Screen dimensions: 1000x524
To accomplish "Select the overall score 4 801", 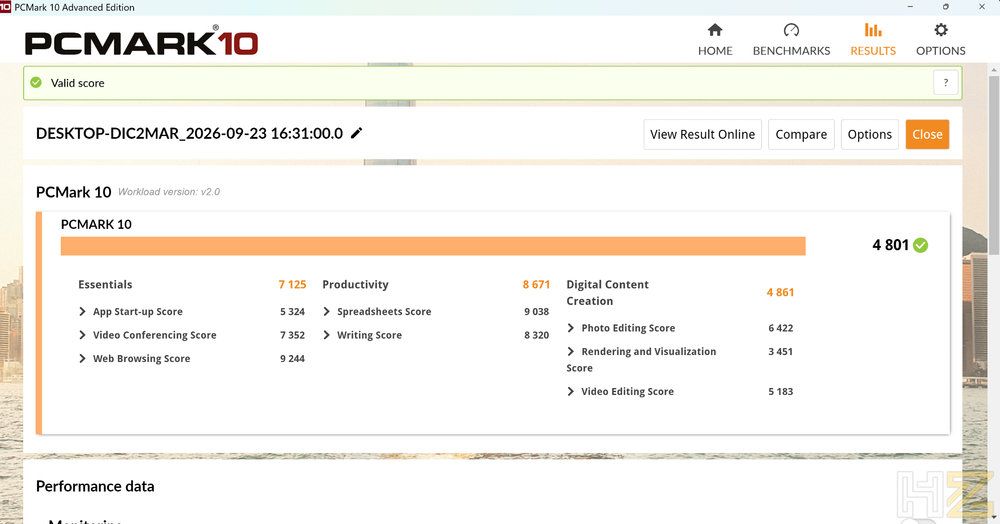I will click(890, 245).
